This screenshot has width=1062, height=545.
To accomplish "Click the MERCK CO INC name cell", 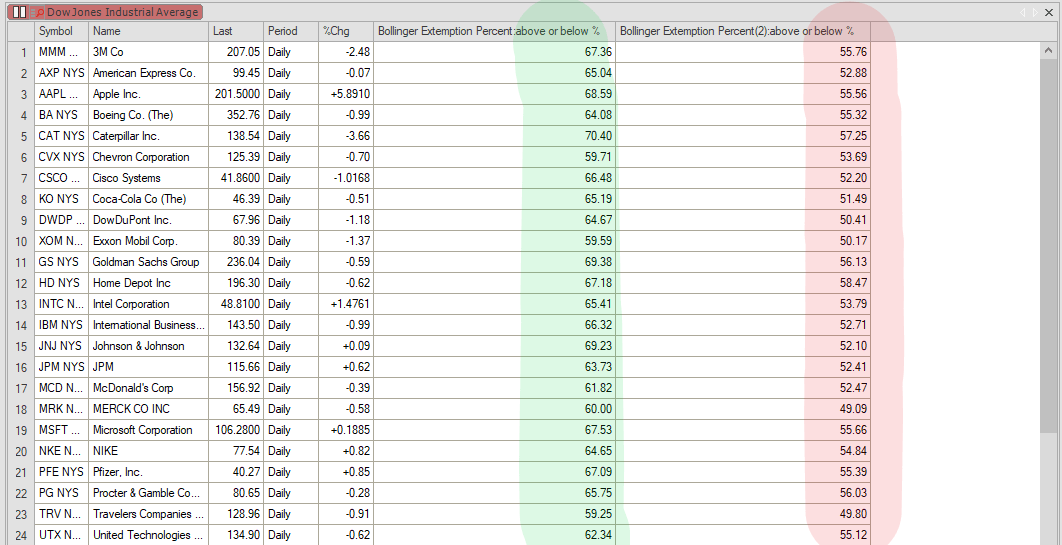I will point(148,409).
